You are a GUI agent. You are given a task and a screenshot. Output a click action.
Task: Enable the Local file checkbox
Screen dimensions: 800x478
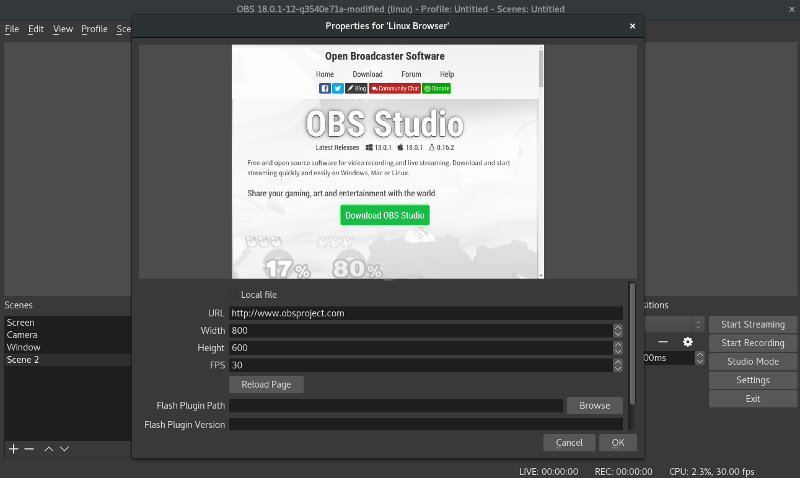click(233, 295)
